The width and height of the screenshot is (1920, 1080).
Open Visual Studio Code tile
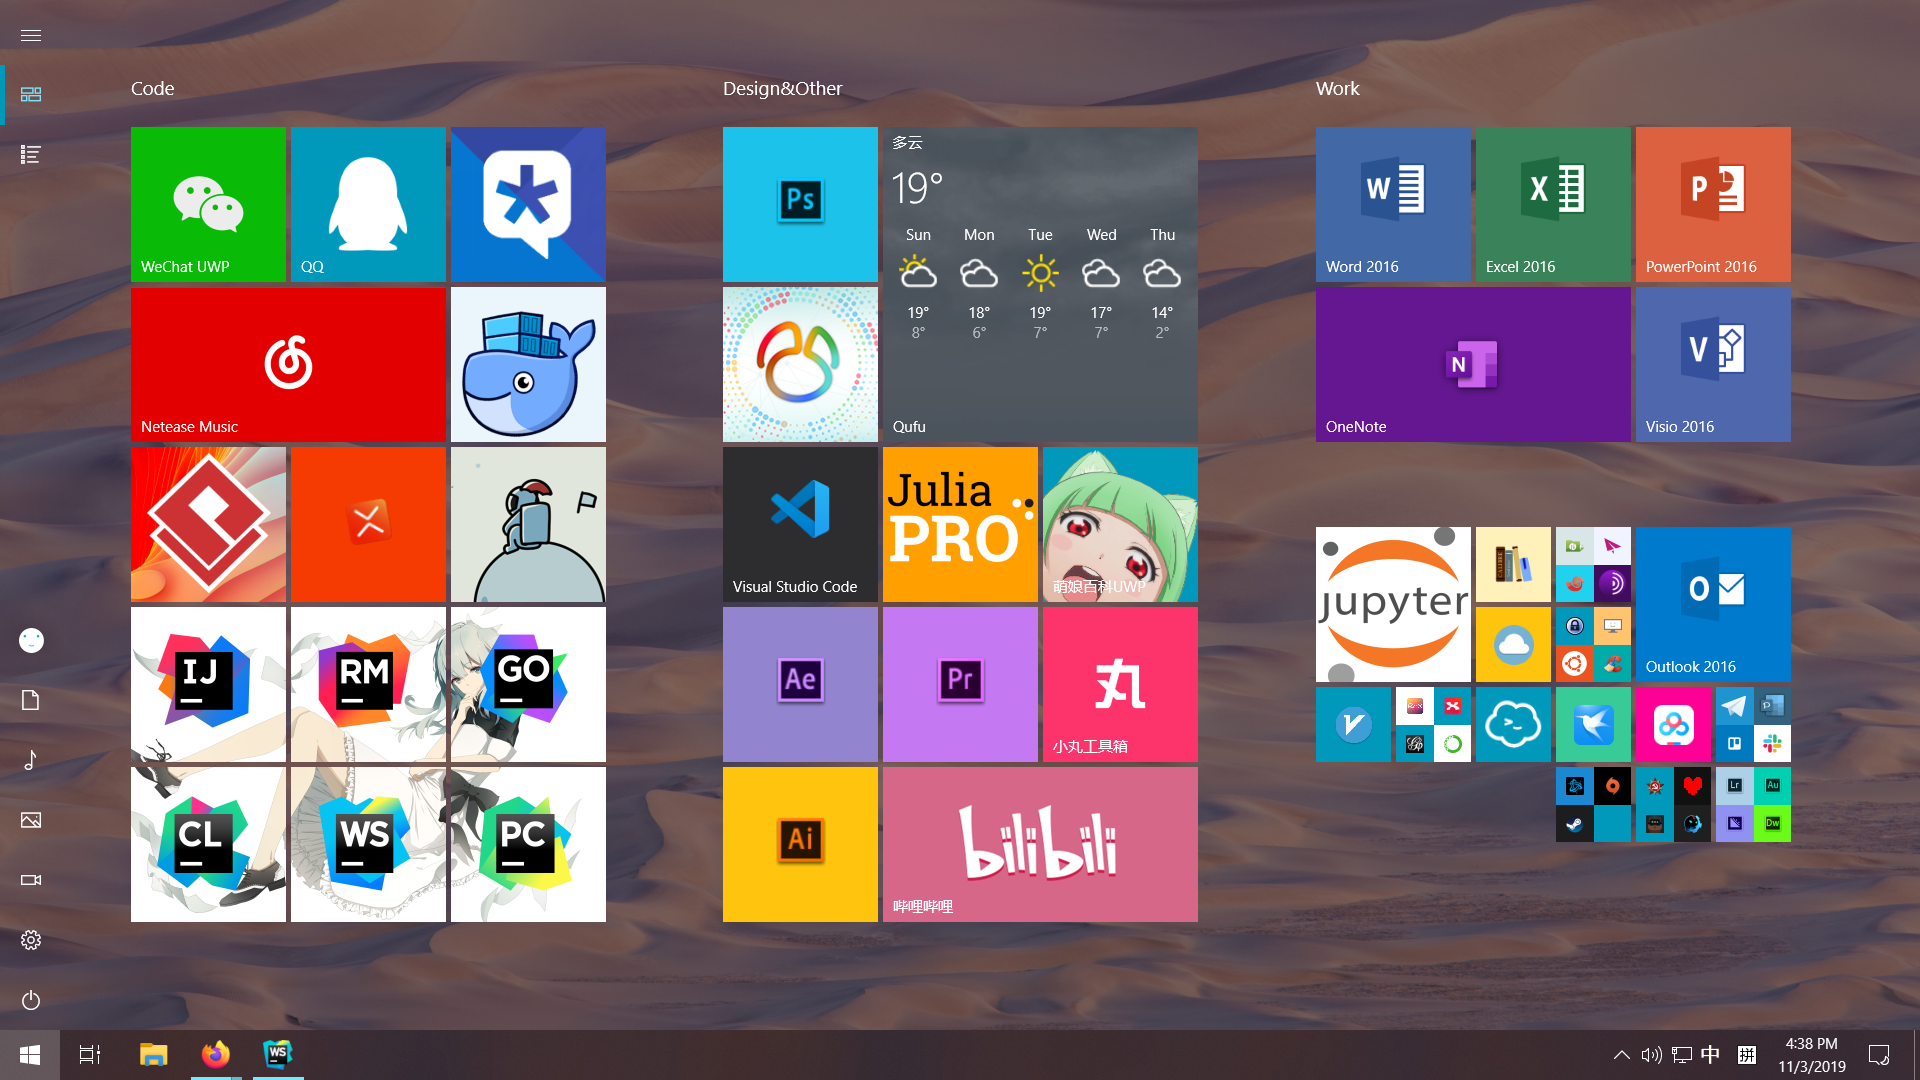tap(800, 524)
